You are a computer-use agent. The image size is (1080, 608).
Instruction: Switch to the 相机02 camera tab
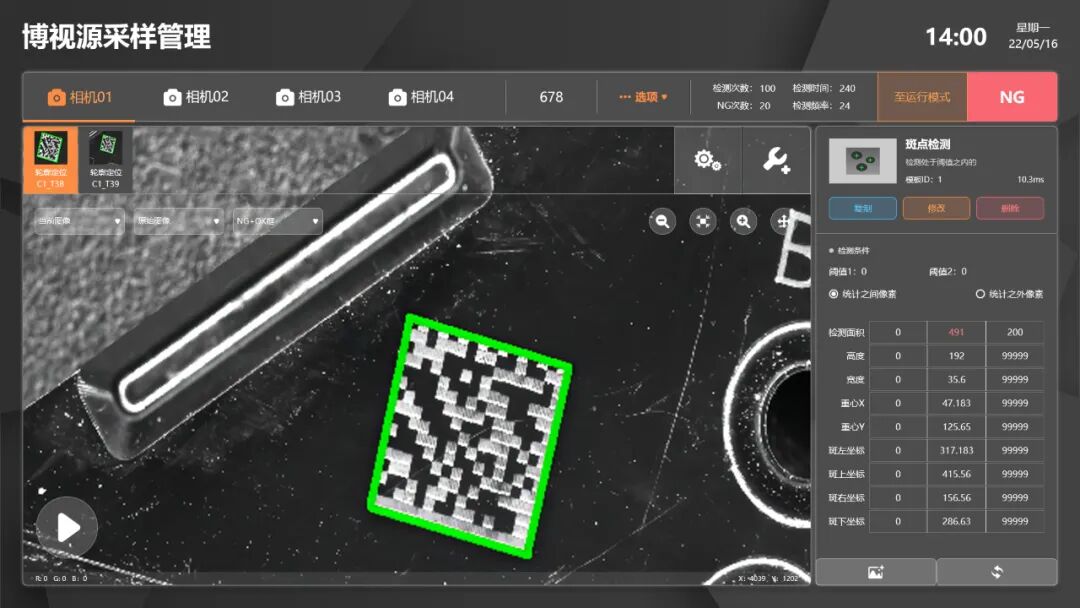(x=196, y=97)
